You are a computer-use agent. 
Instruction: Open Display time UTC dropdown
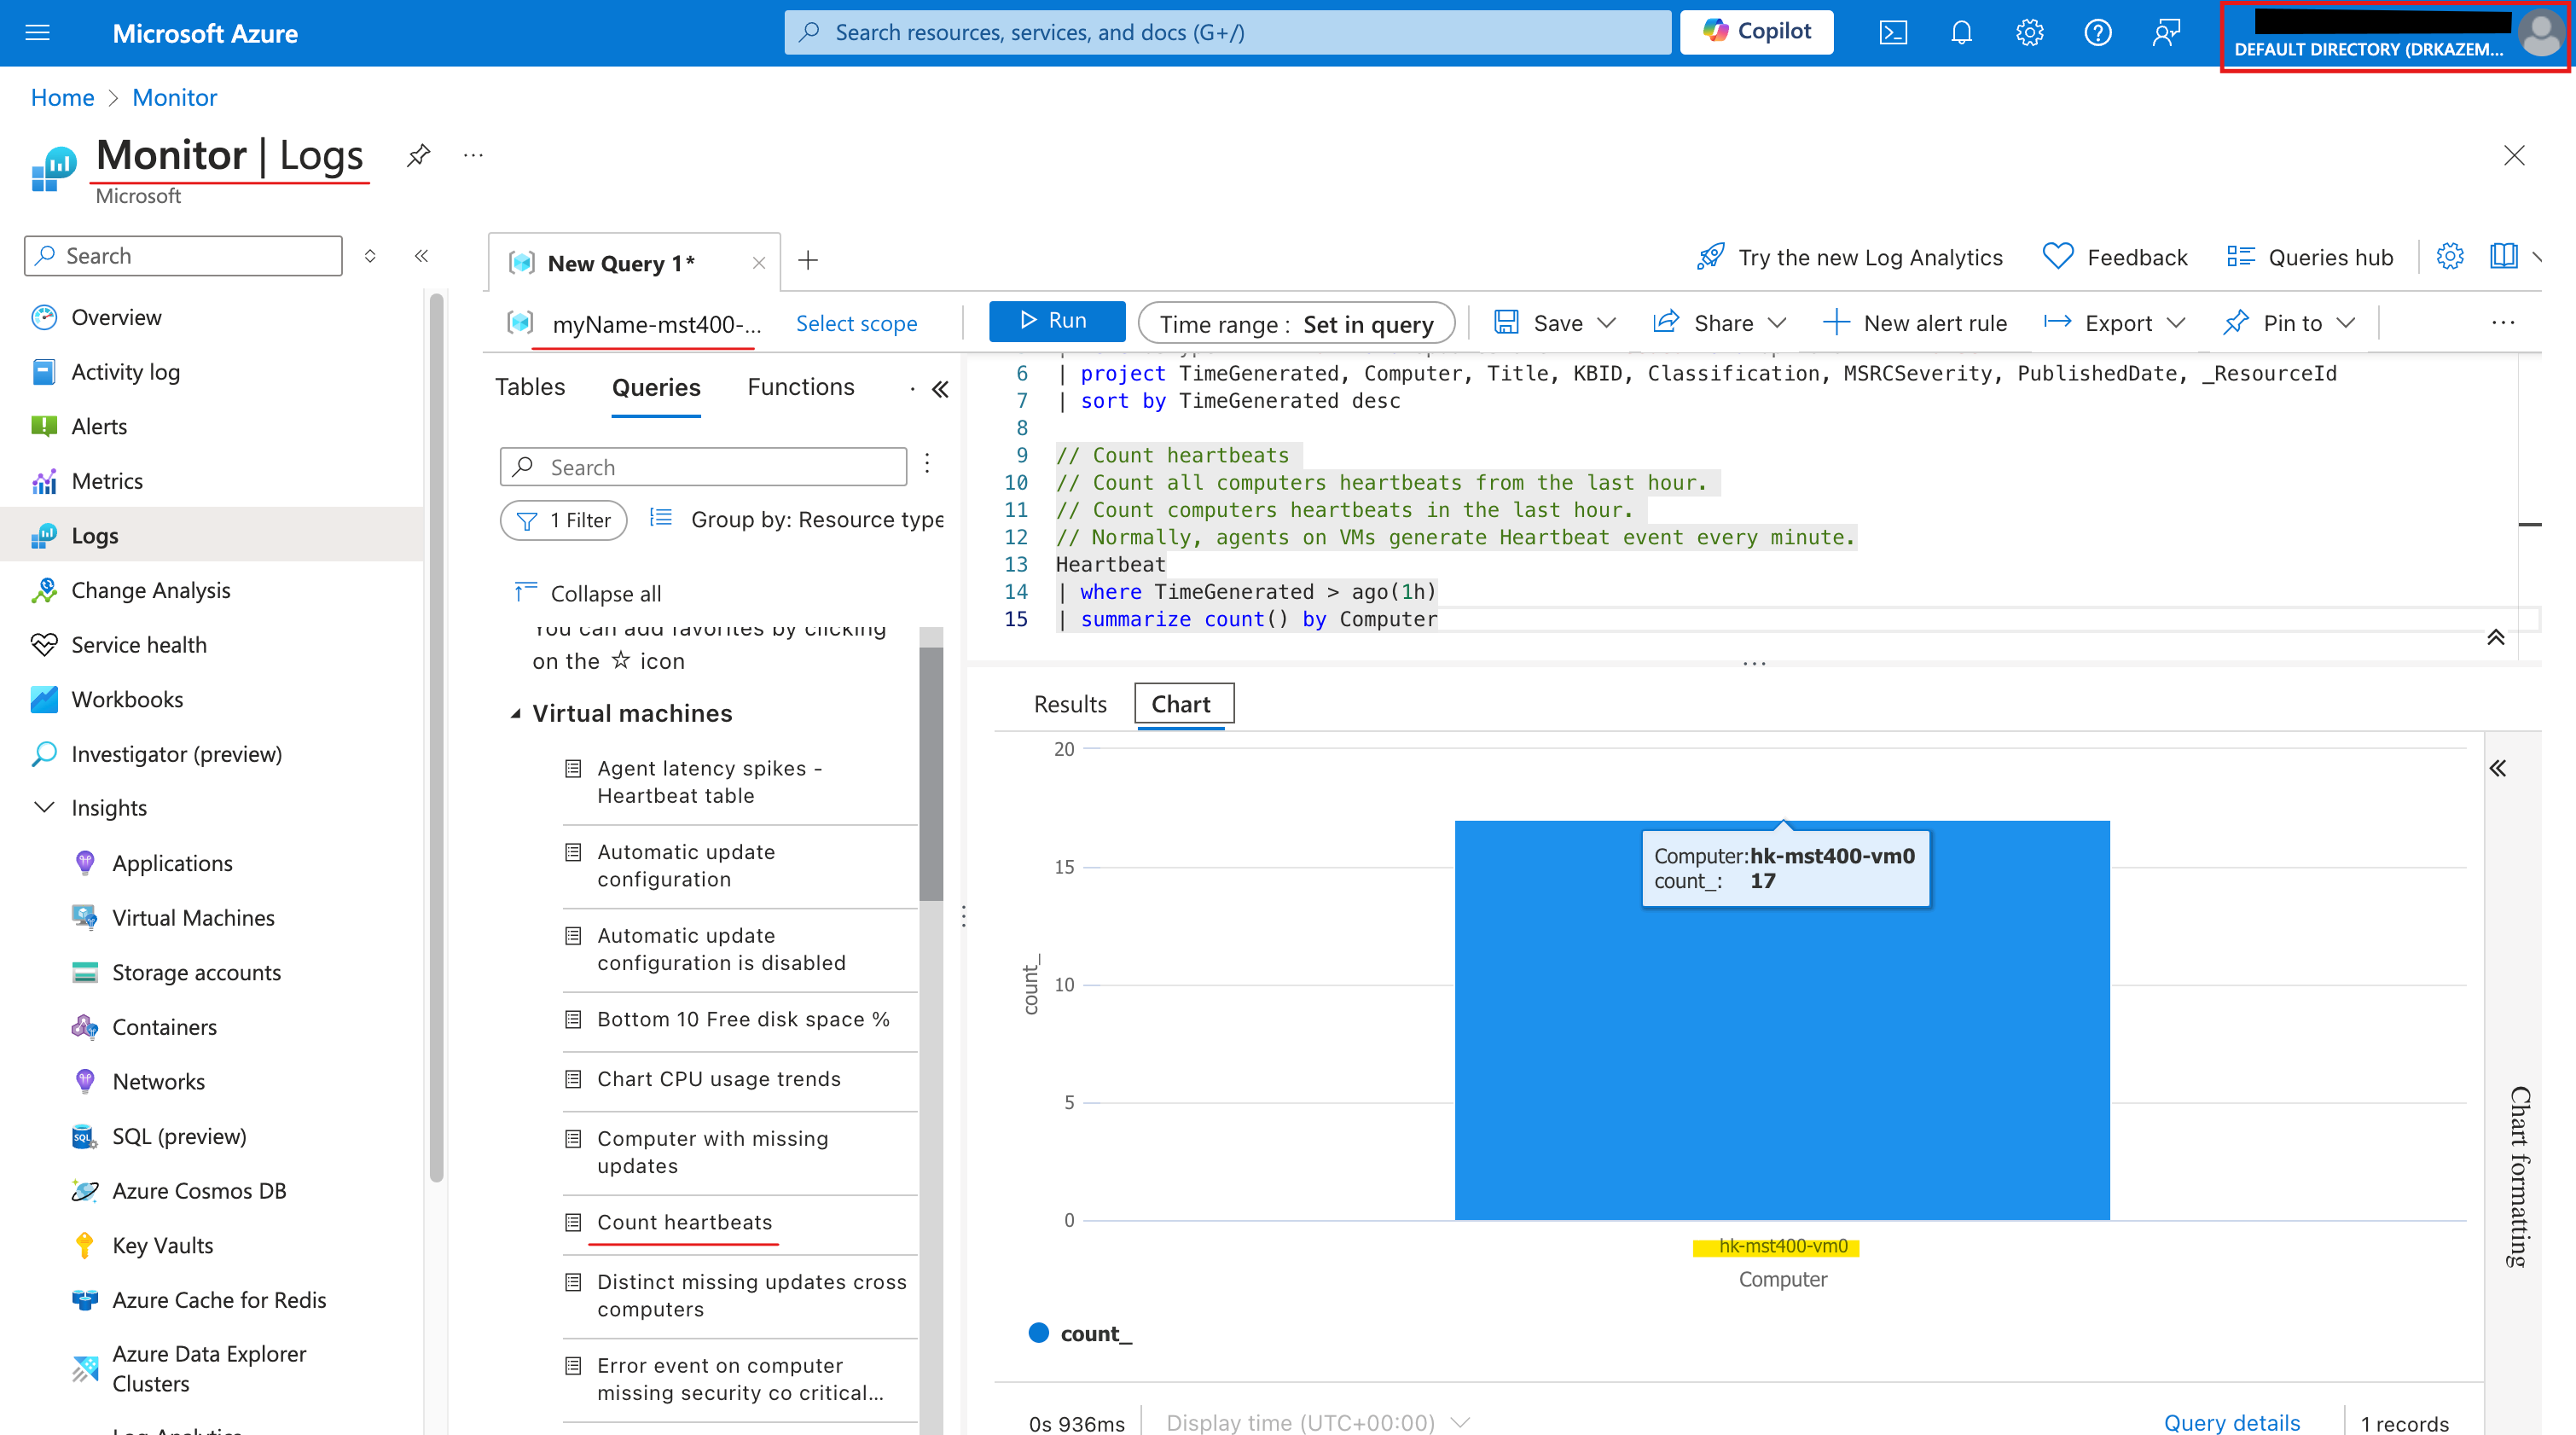1317,1421
